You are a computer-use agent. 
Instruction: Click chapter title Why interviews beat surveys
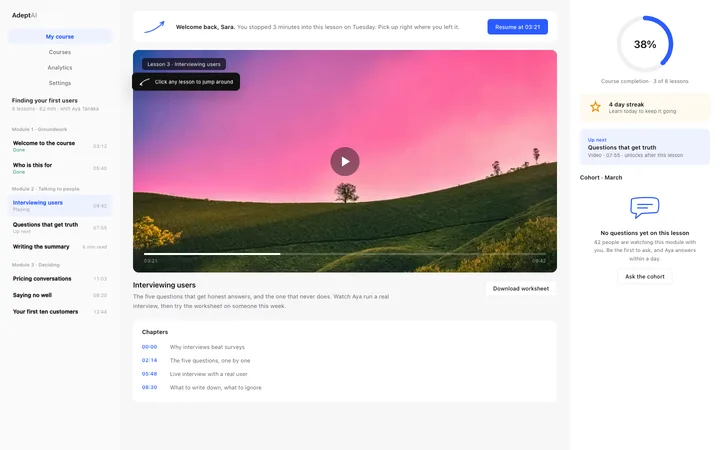point(207,347)
